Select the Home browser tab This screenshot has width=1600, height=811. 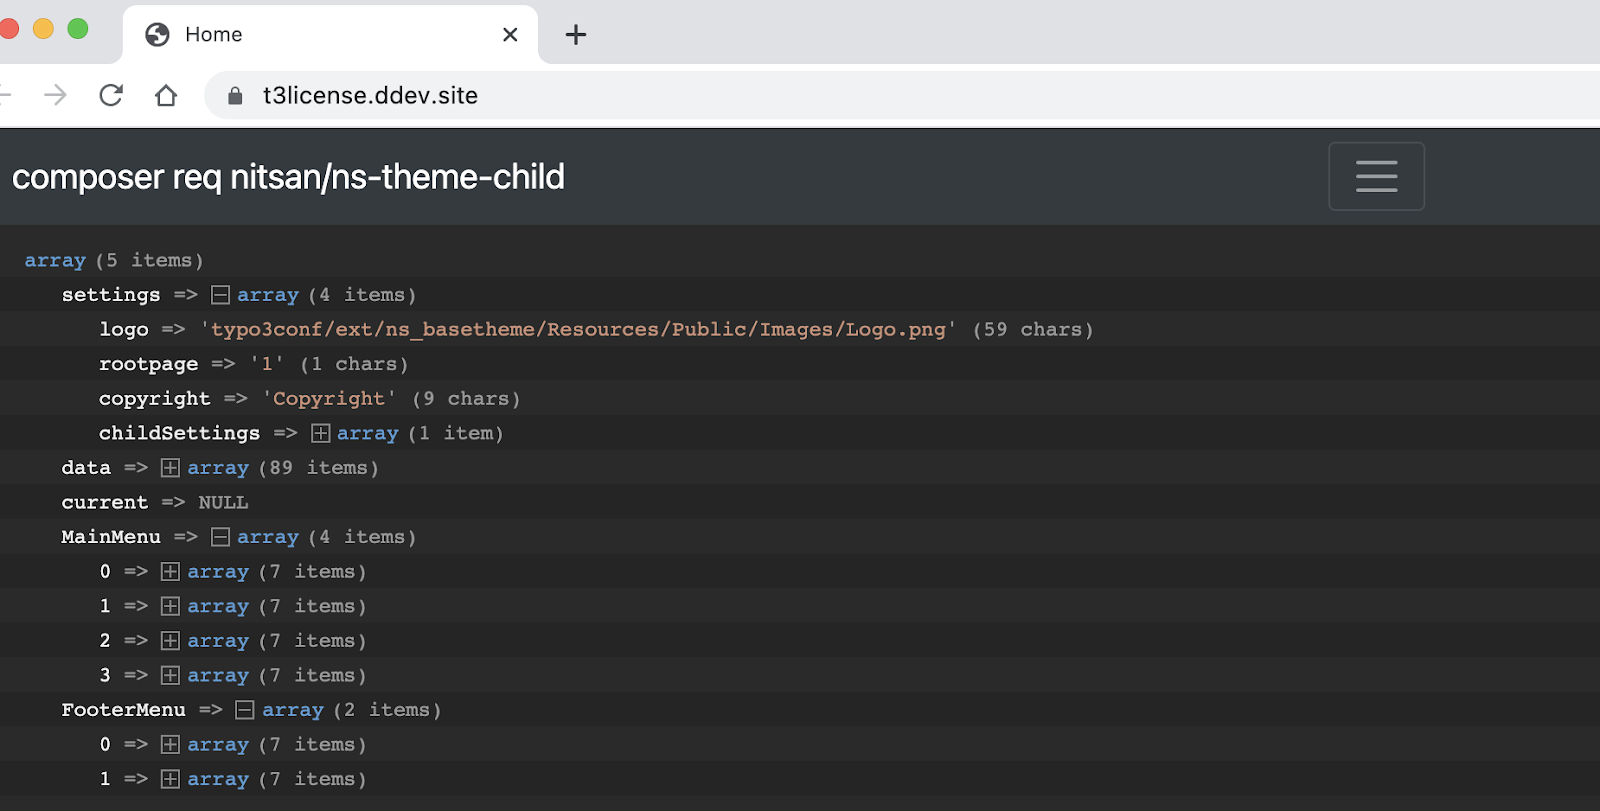[x=330, y=35]
